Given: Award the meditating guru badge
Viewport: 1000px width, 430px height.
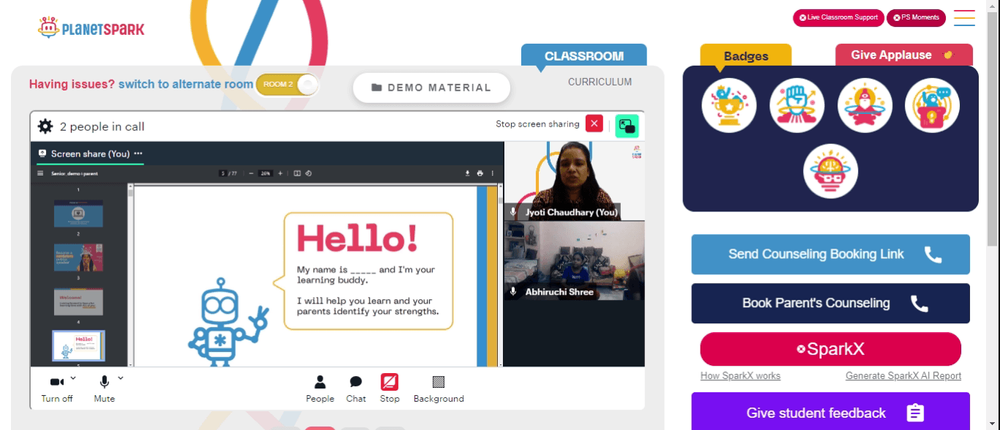Looking at the screenshot, I should click(864, 105).
